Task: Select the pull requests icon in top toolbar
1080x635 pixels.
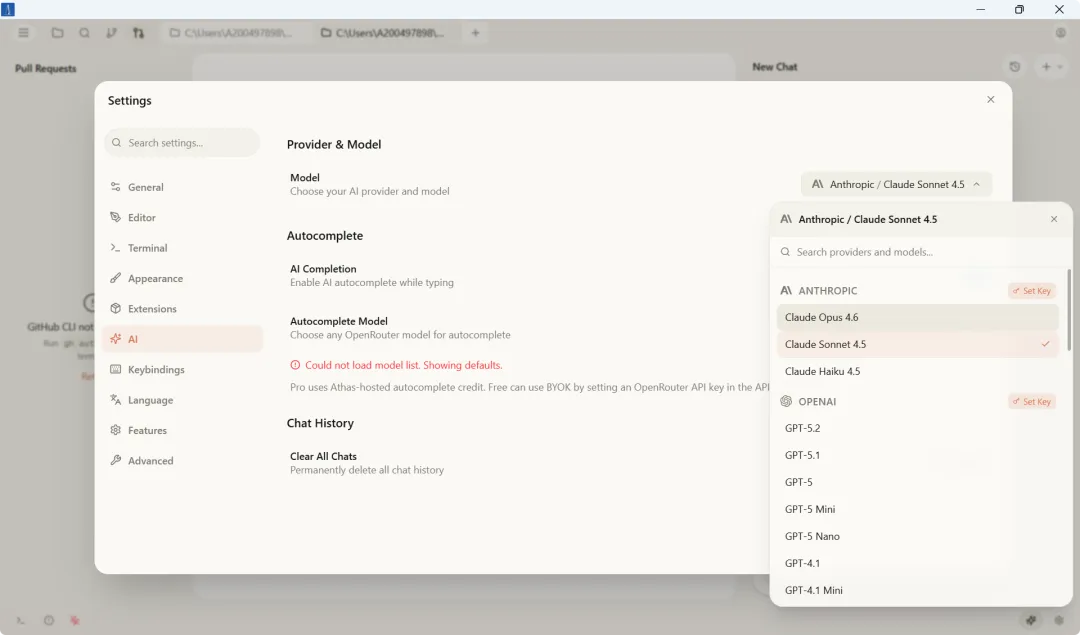Action: pos(138,32)
